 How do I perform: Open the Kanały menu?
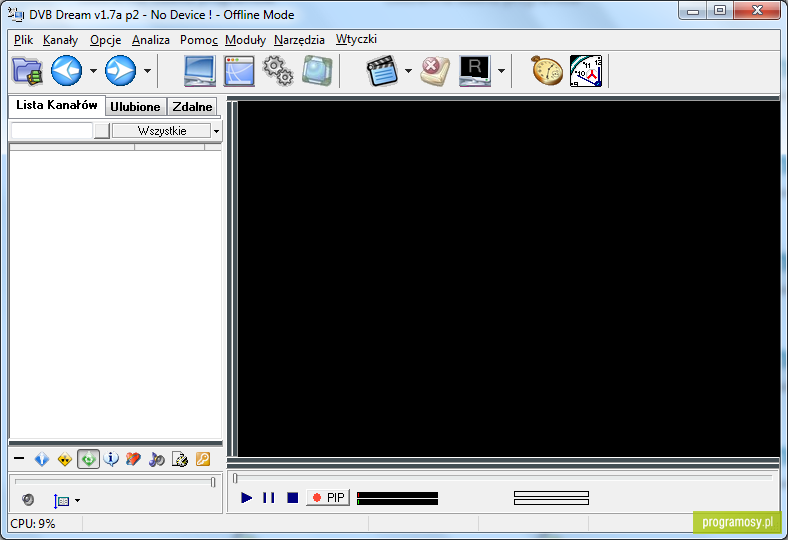[60, 40]
